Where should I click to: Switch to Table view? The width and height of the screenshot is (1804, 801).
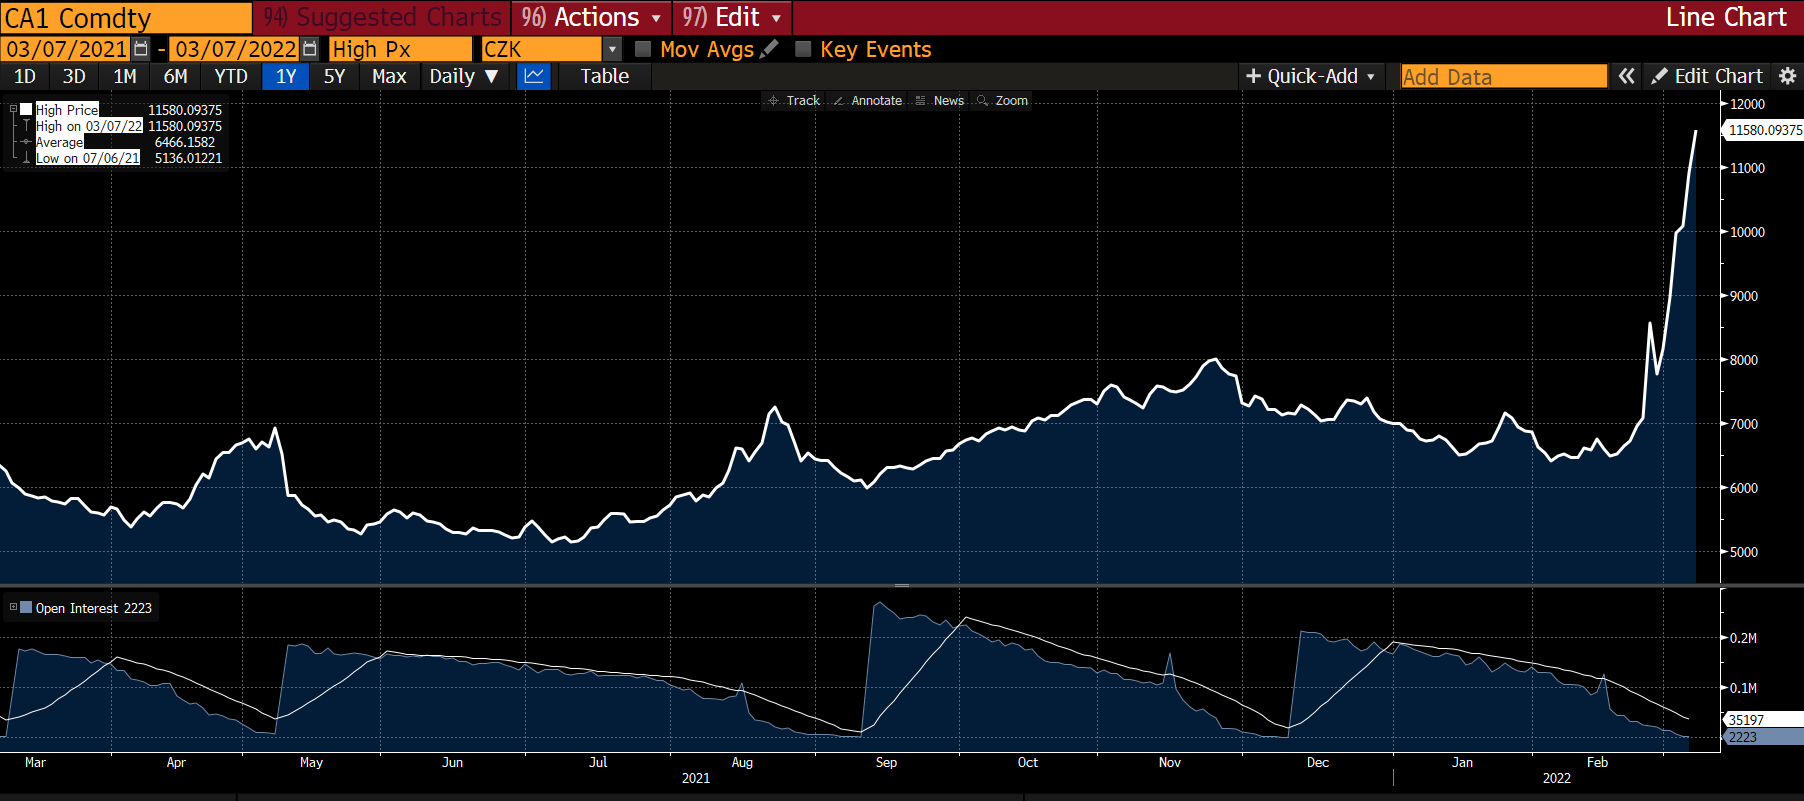[604, 76]
